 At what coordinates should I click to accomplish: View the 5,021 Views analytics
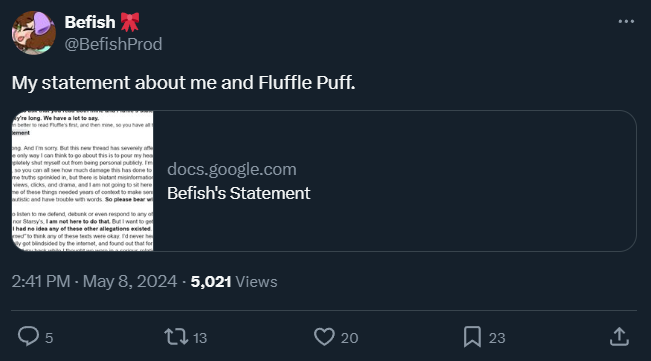tap(234, 282)
